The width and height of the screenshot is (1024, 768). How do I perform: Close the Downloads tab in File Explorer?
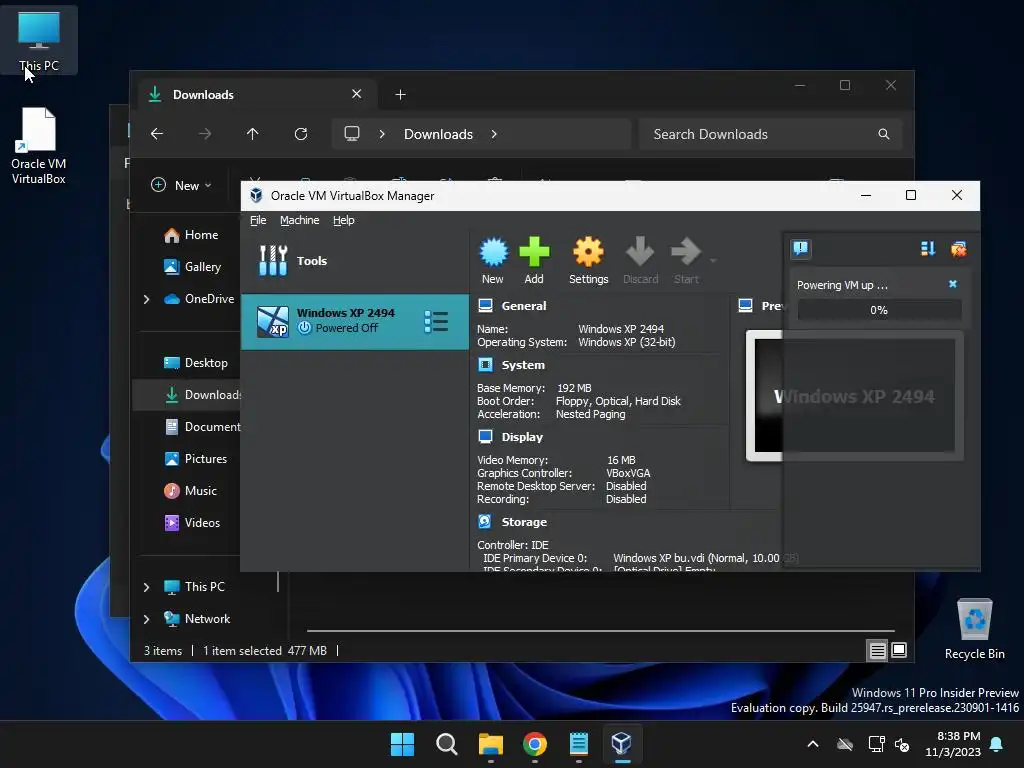(x=357, y=94)
